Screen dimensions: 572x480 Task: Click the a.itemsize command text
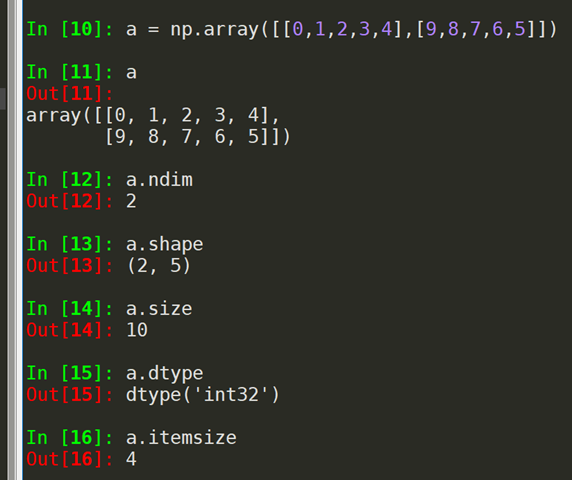(181, 438)
